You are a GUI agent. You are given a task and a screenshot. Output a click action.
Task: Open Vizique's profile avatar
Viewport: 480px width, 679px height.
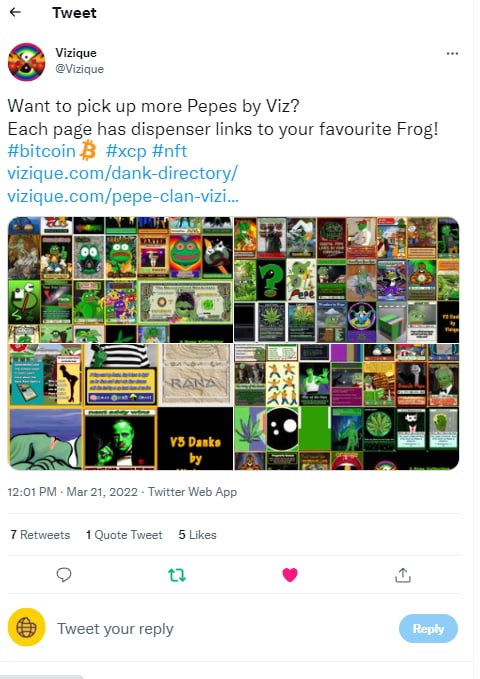(x=26, y=61)
